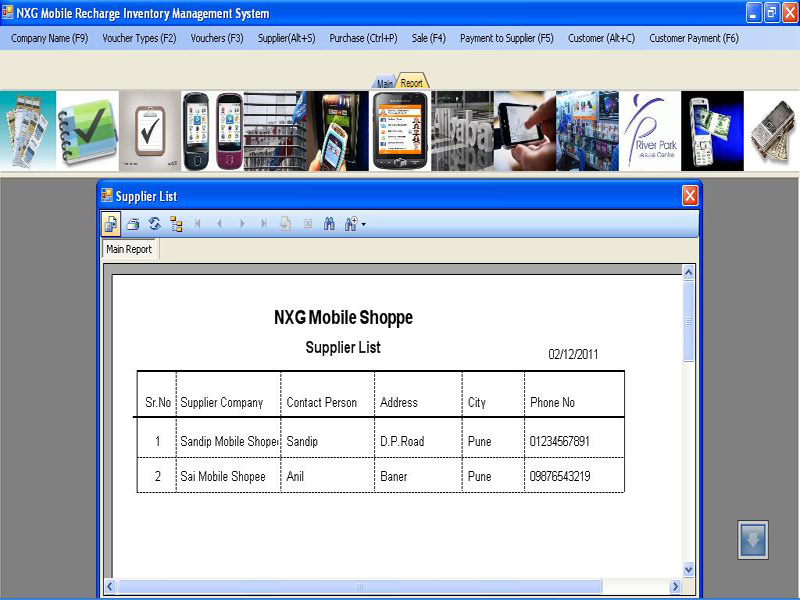
Task: Jump to last report page
Action: pyautogui.click(x=264, y=224)
